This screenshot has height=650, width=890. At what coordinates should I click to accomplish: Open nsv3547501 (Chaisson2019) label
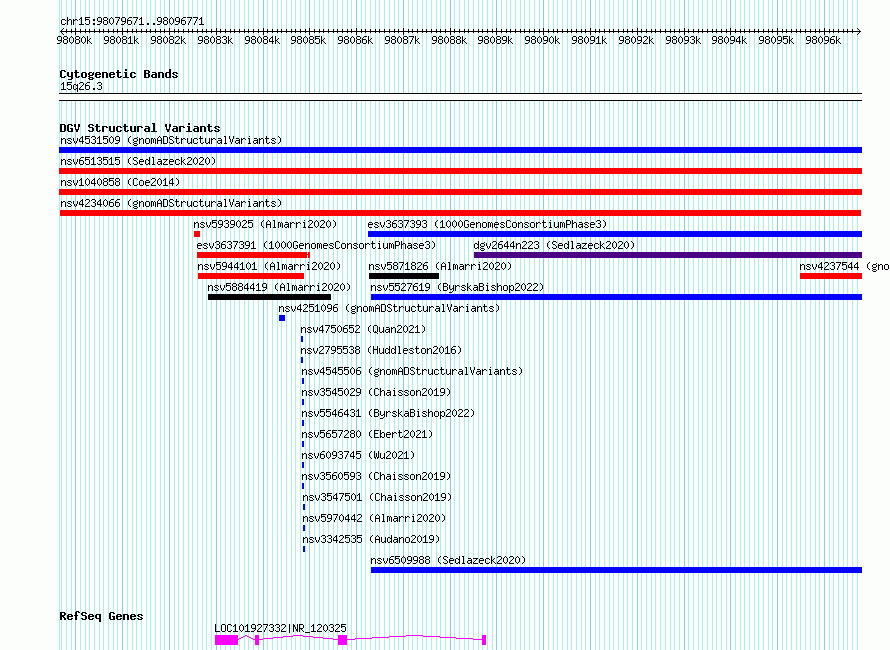pyautogui.click(x=377, y=497)
